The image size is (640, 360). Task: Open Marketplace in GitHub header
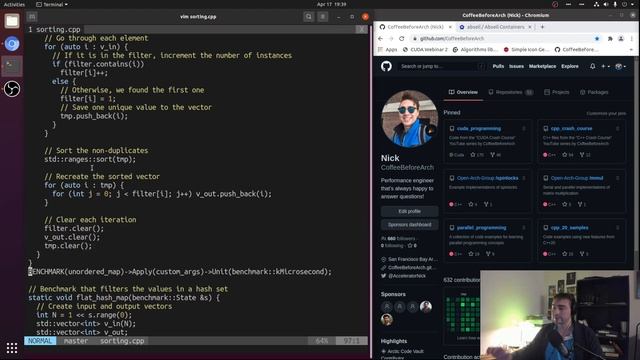coord(542,66)
